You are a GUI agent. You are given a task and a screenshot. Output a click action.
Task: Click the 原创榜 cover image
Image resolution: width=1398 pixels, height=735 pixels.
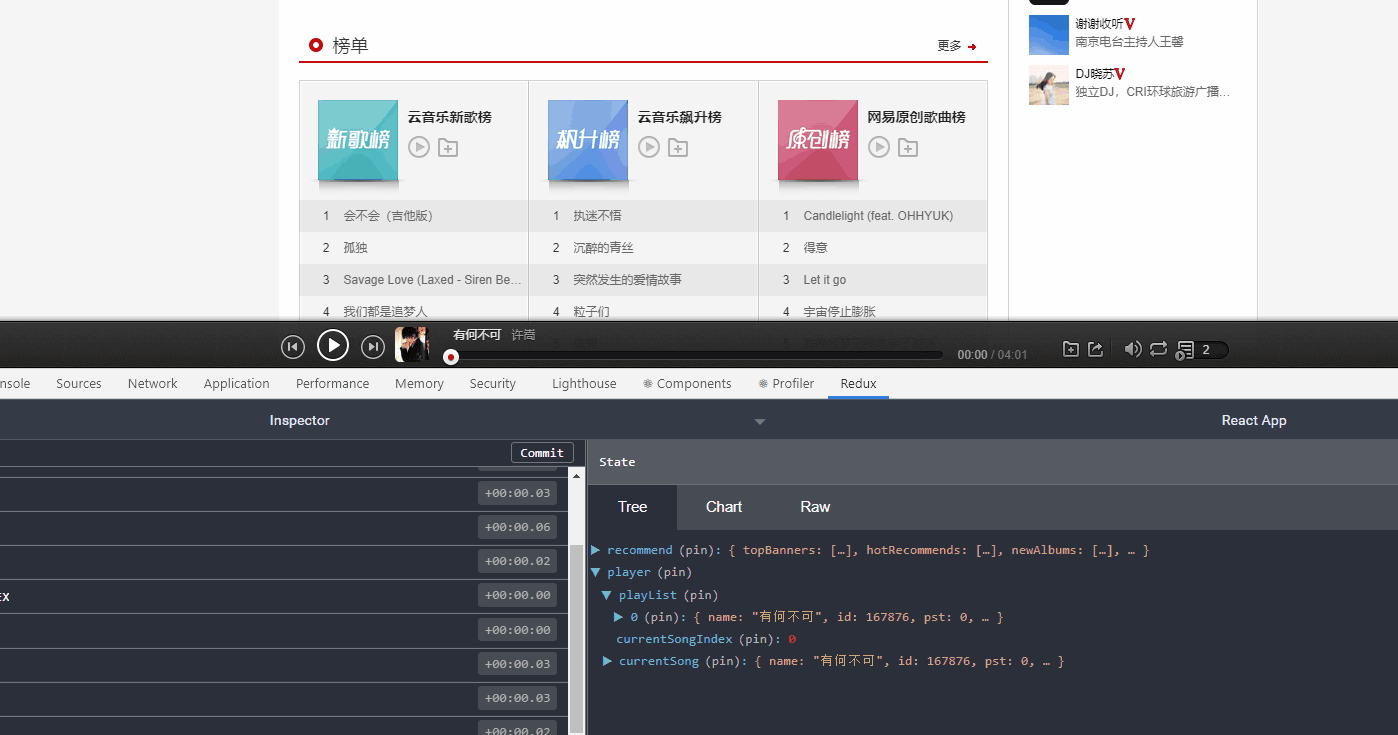coord(818,140)
